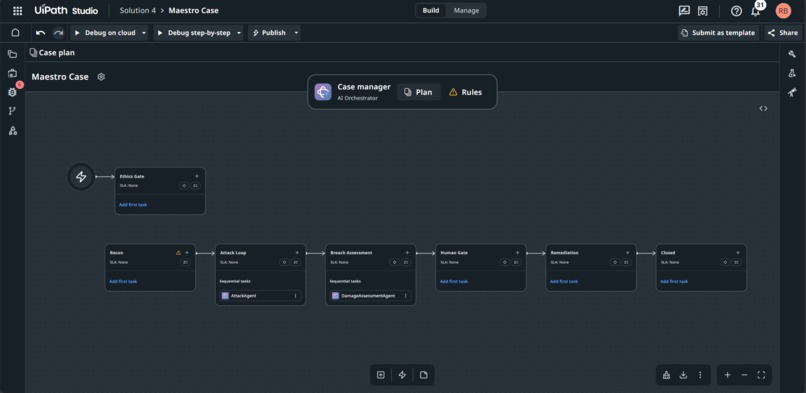Open the RB user avatar menu

783,11
